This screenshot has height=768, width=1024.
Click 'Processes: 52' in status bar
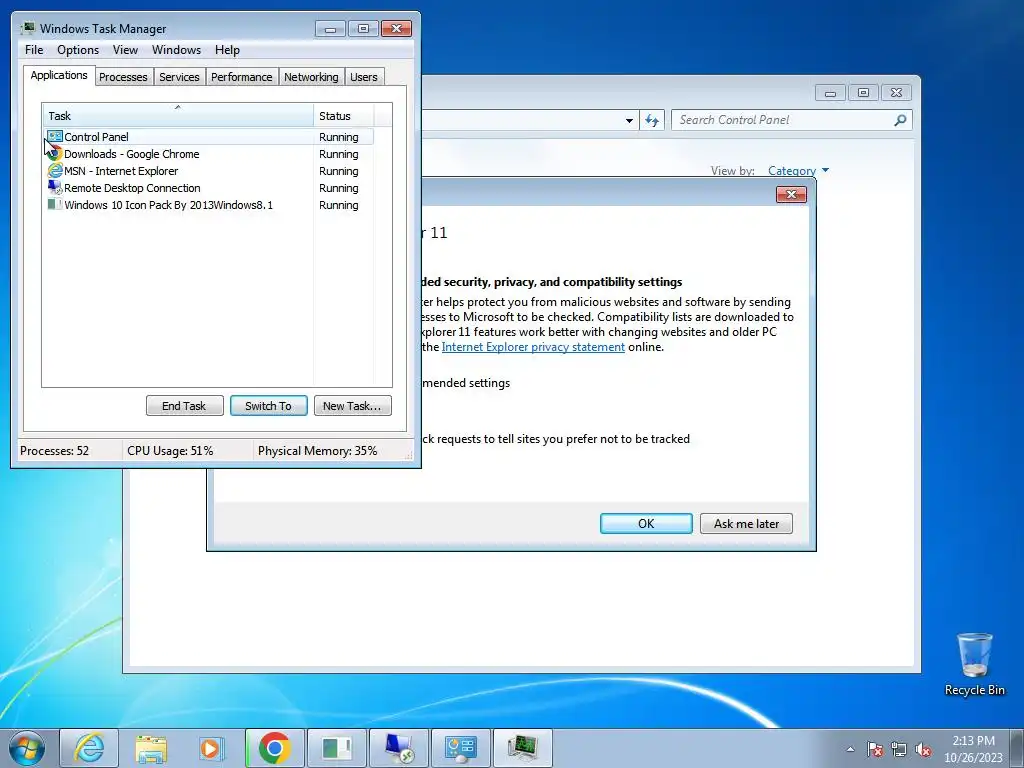click(54, 451)
